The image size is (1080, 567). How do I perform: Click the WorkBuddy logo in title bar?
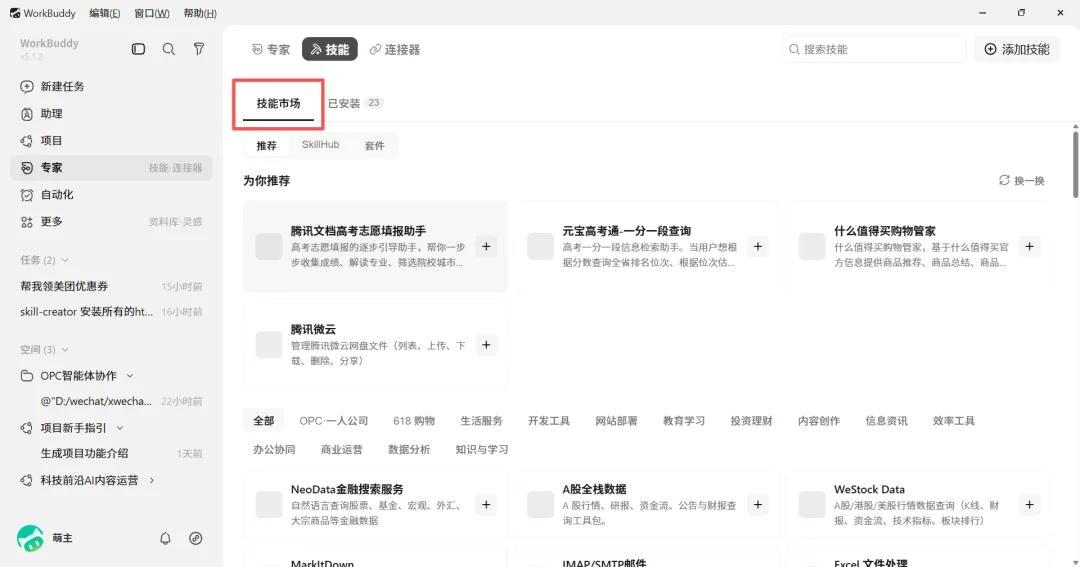(x=14, y=13)
